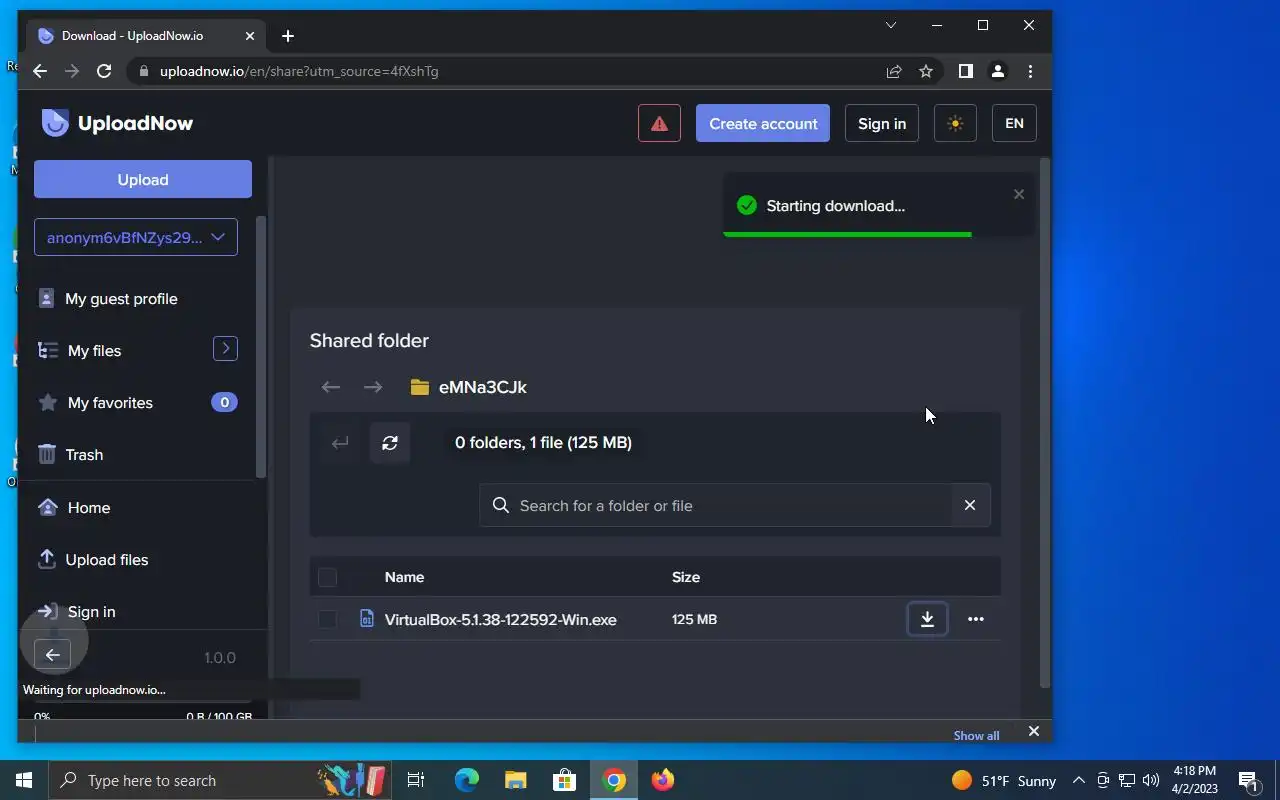1280x800 pixels.
Task: Click the address bar URL
Action: [x=299, y=71]
